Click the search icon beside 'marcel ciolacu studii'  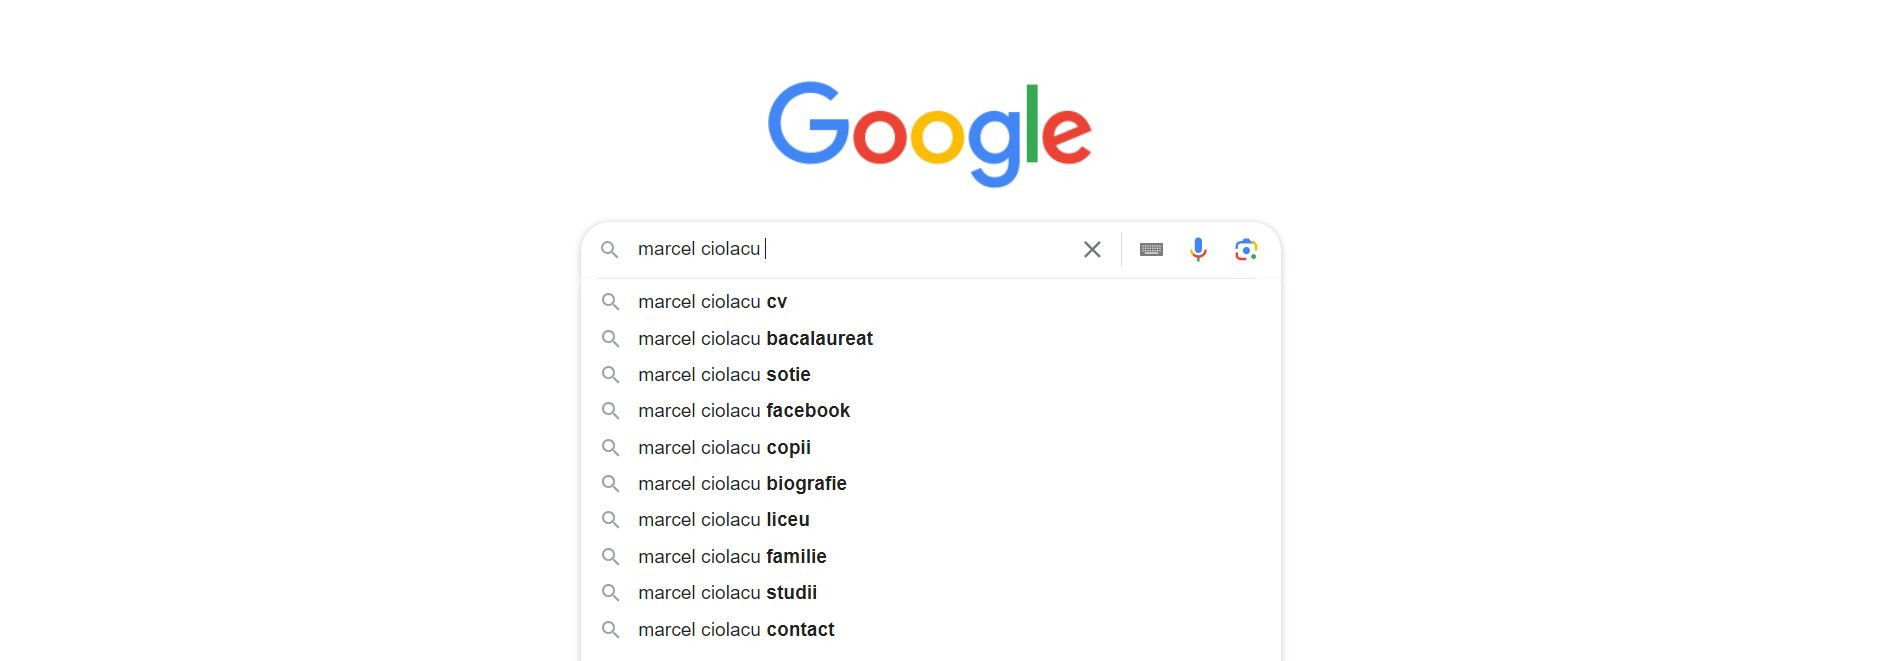coord(613,593)
